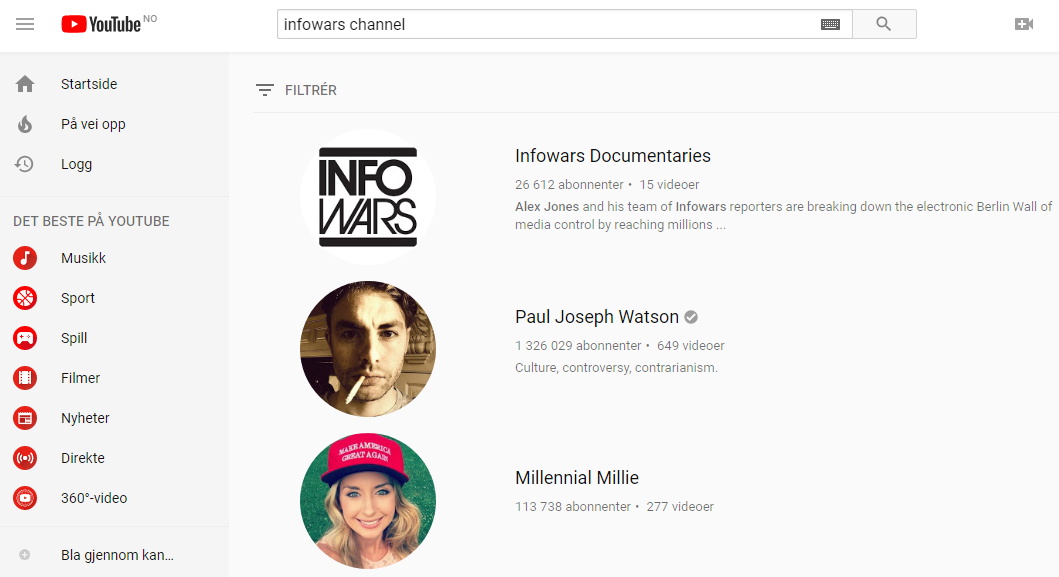Click the YouTube logo

101,24
